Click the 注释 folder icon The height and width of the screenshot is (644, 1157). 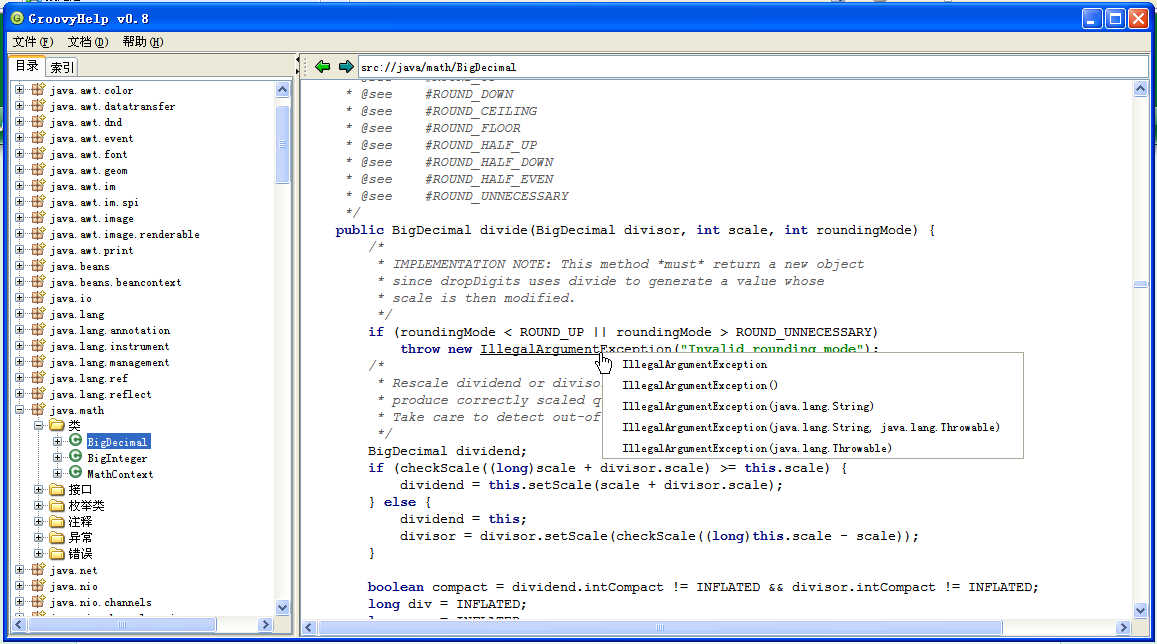pyautogui.click(x=57, y=522)
